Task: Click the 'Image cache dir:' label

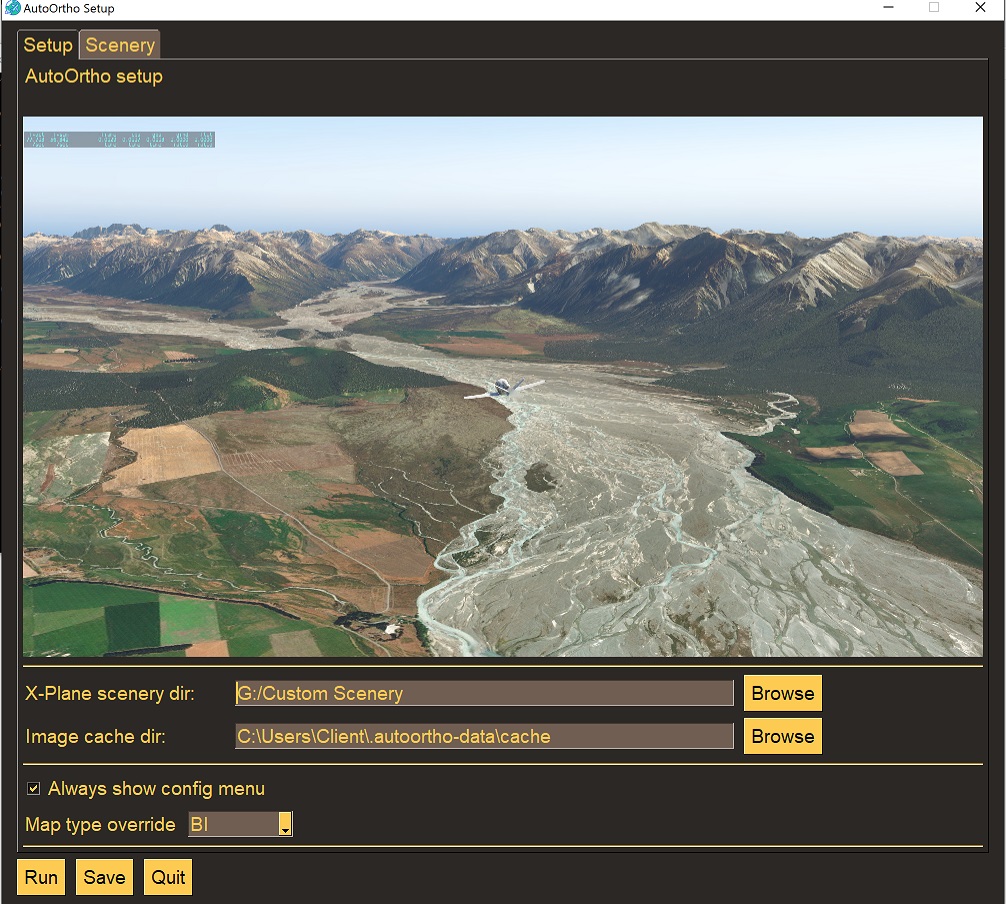Action: coord(96,737)
